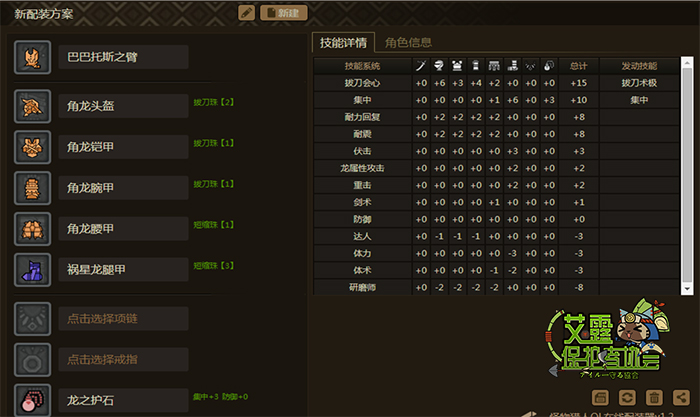Click the 集中+3 防御+0 charm skill text
The height and width of the screenshot is (417, 700).
[x=221, y=396]
